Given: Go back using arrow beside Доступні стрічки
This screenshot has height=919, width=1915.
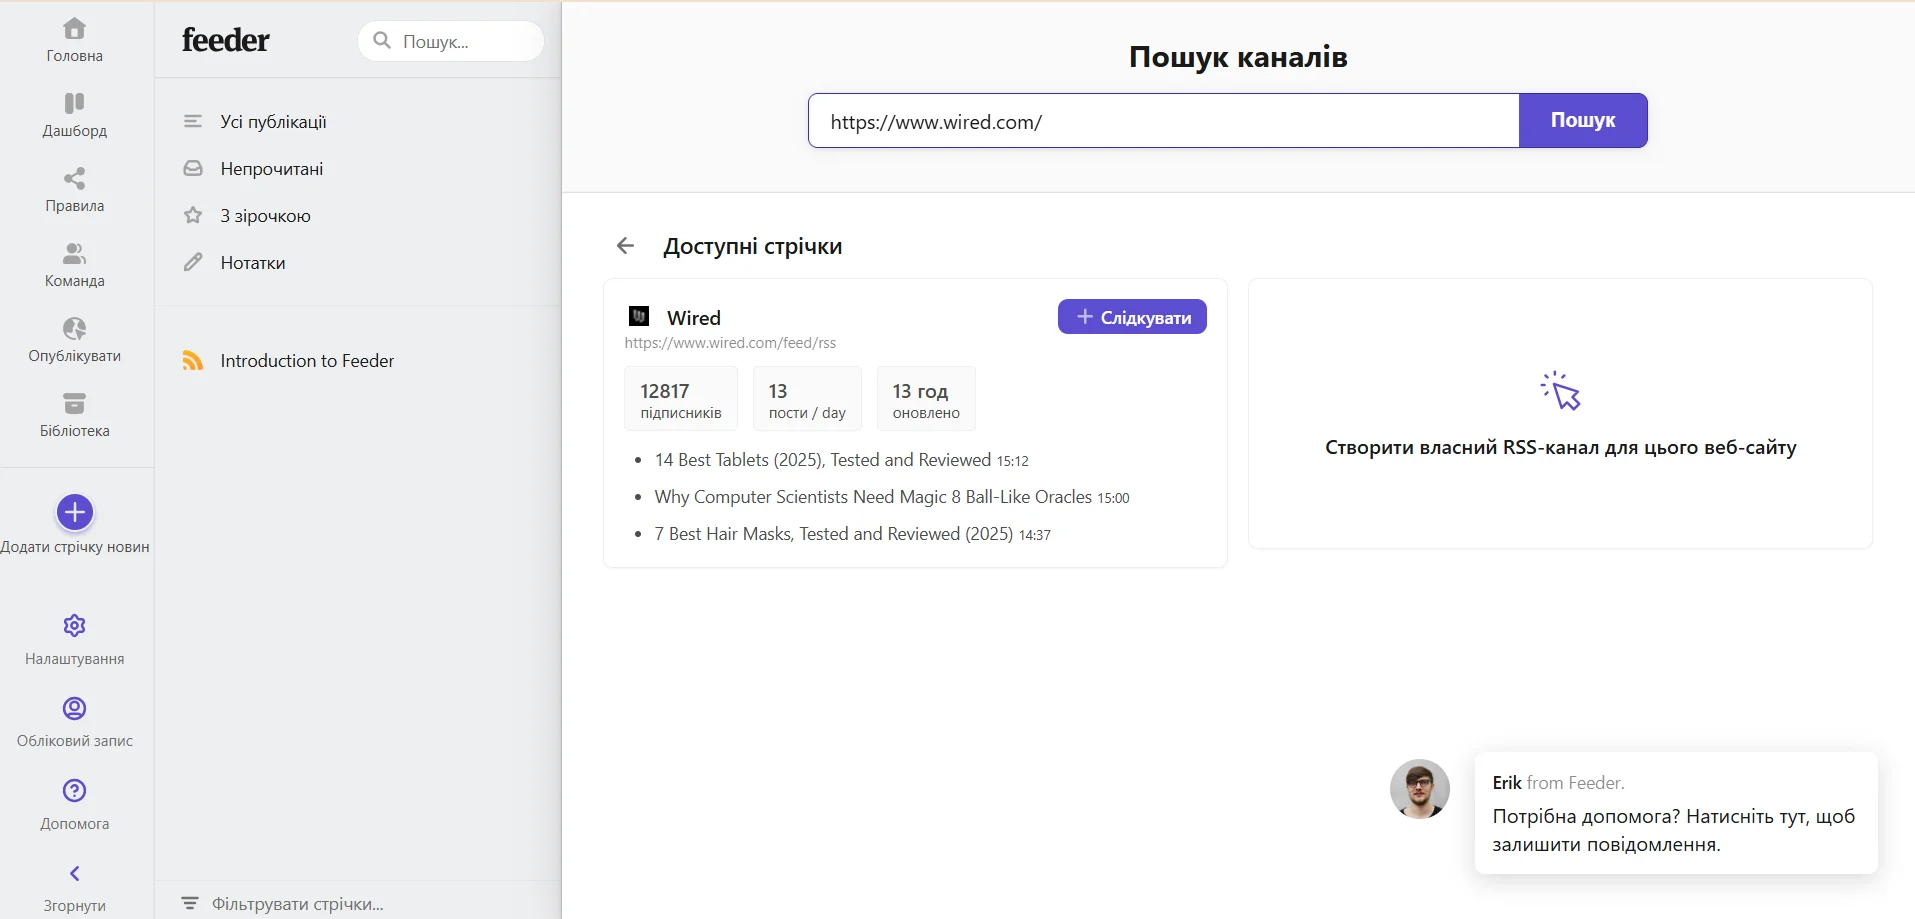Looking at the screenshot, I should pos(626,246).
